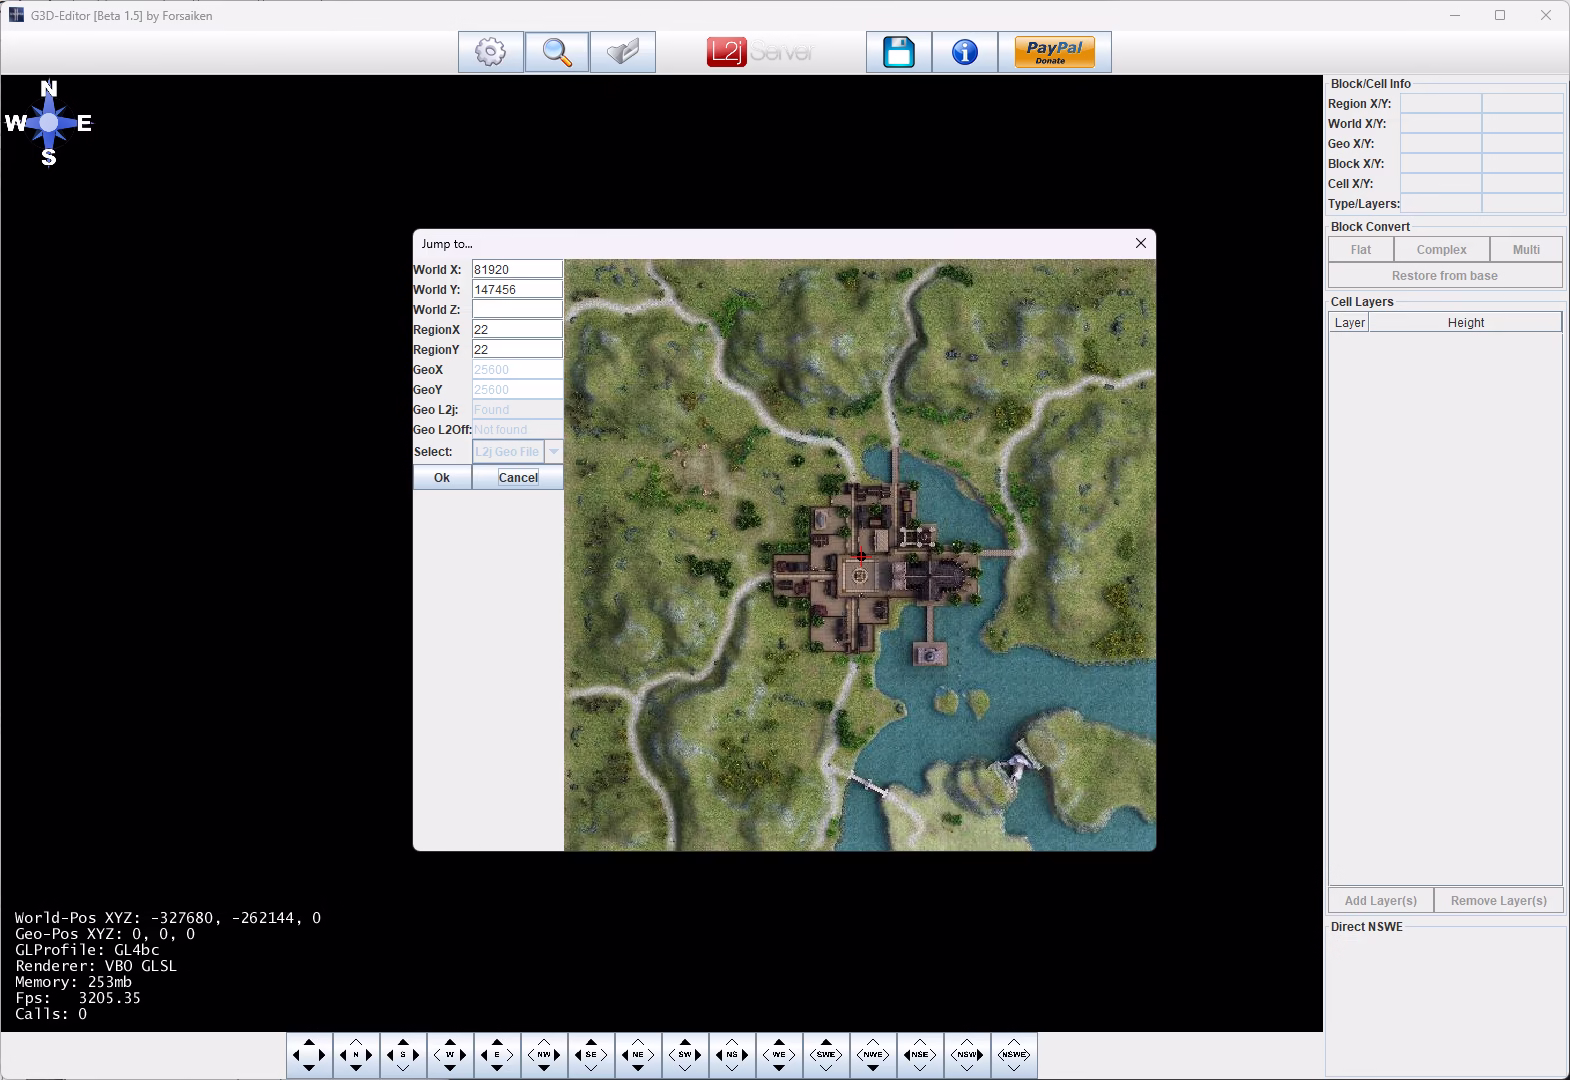This screenshot has height=1080, width=1570.
Task: Click the compass rose in the viewport
Action: pos(49,123)
